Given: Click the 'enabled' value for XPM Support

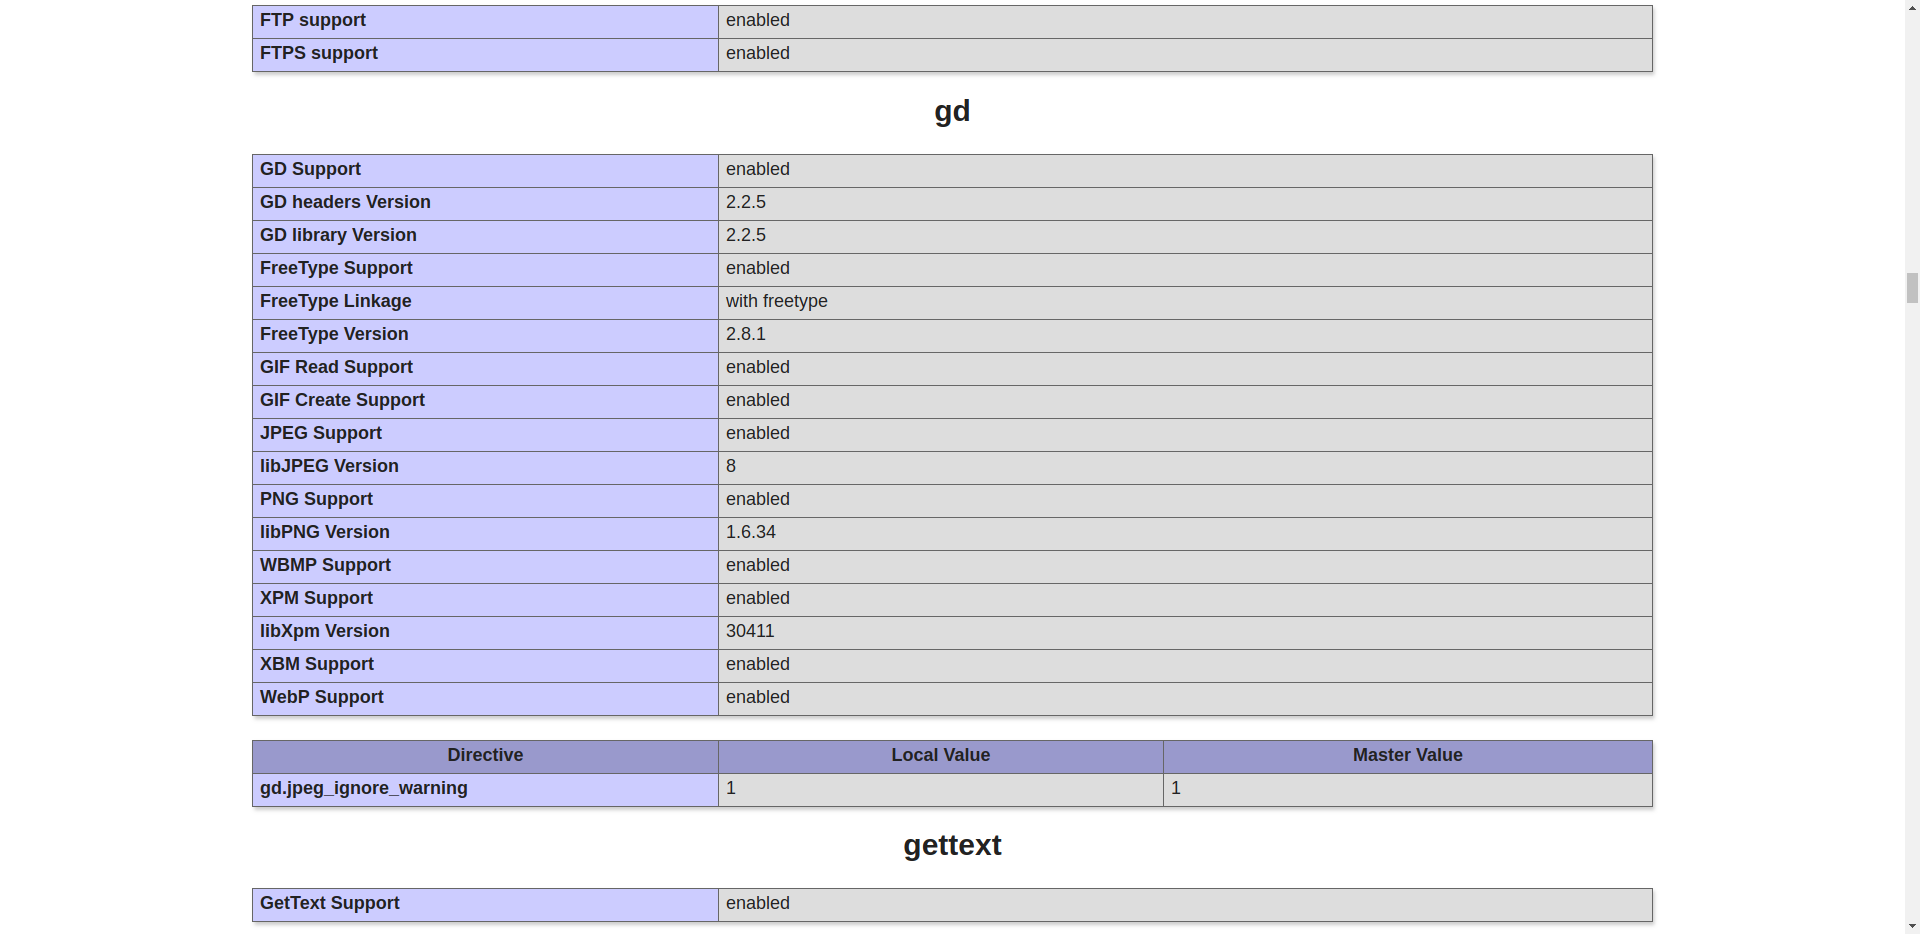Looking at the screenshot, I should 758,598.
